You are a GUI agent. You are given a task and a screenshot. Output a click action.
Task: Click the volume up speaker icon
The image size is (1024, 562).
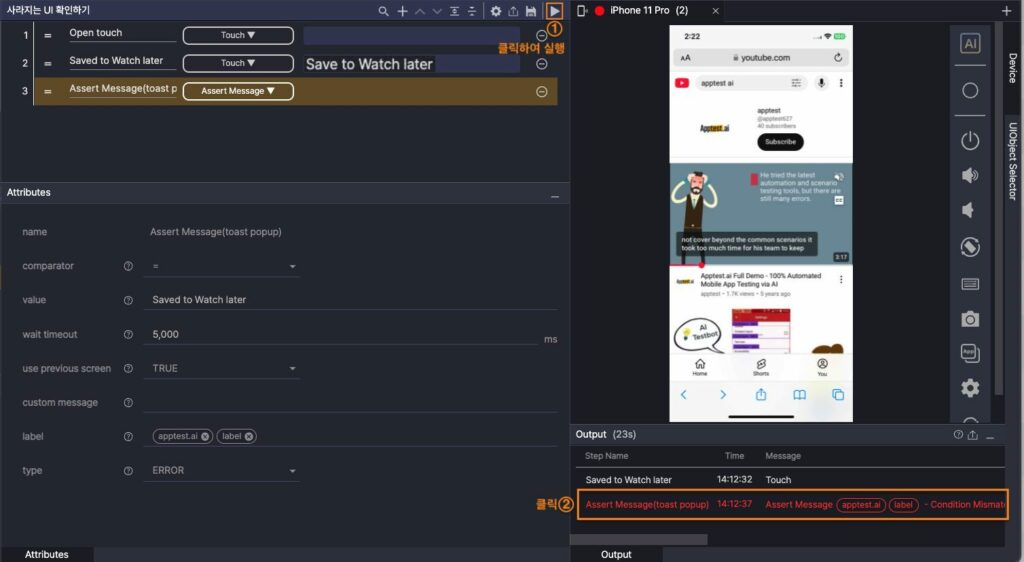tap(969, 176)
